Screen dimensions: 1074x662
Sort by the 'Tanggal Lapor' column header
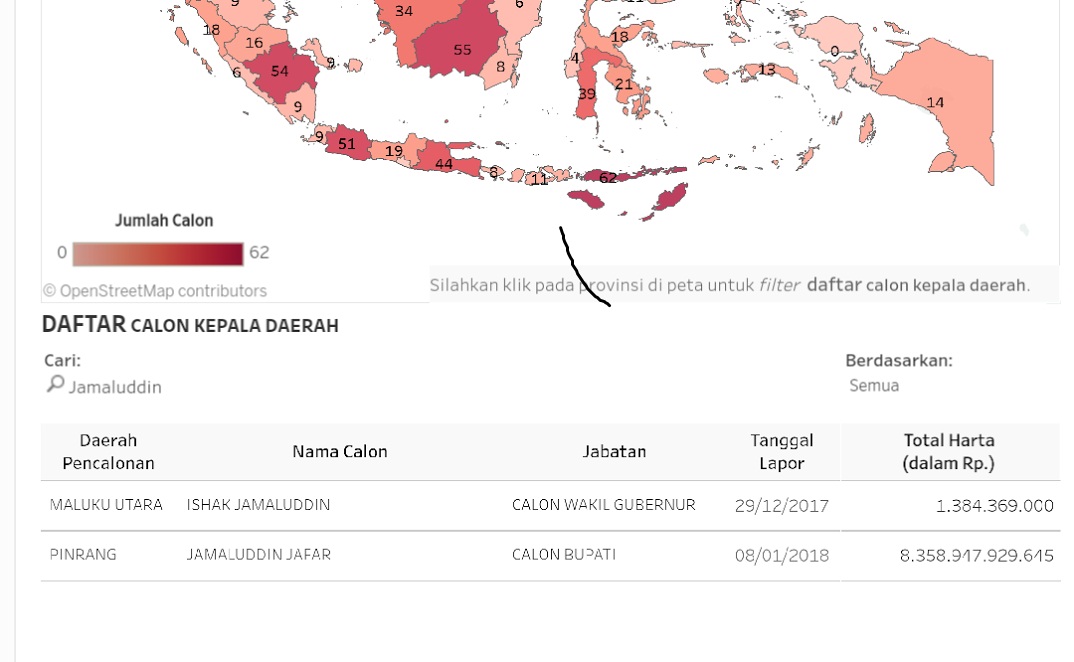781,450
